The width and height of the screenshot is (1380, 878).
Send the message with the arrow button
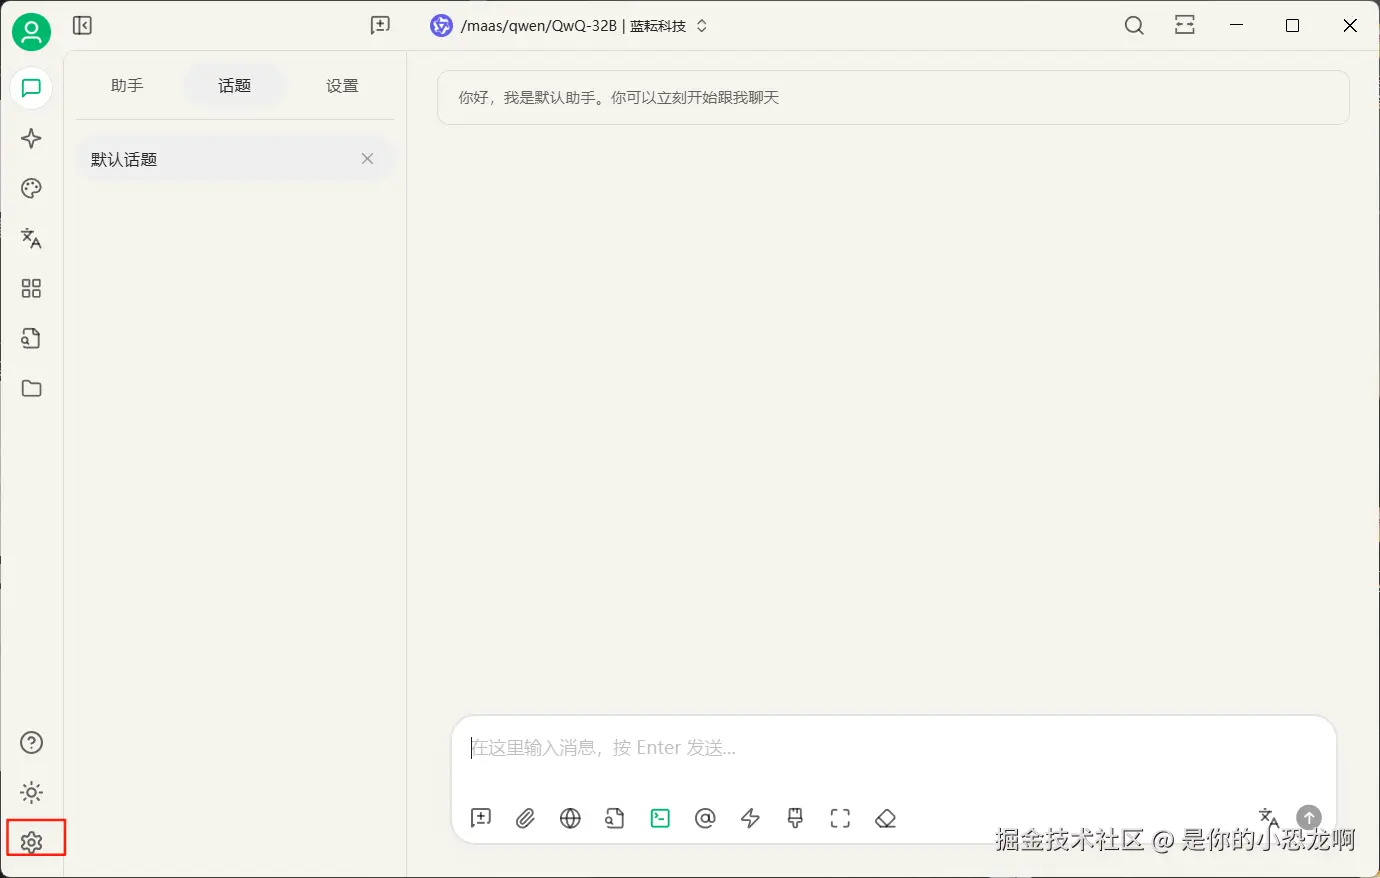pyautogui.click(x=1309, y=818)
